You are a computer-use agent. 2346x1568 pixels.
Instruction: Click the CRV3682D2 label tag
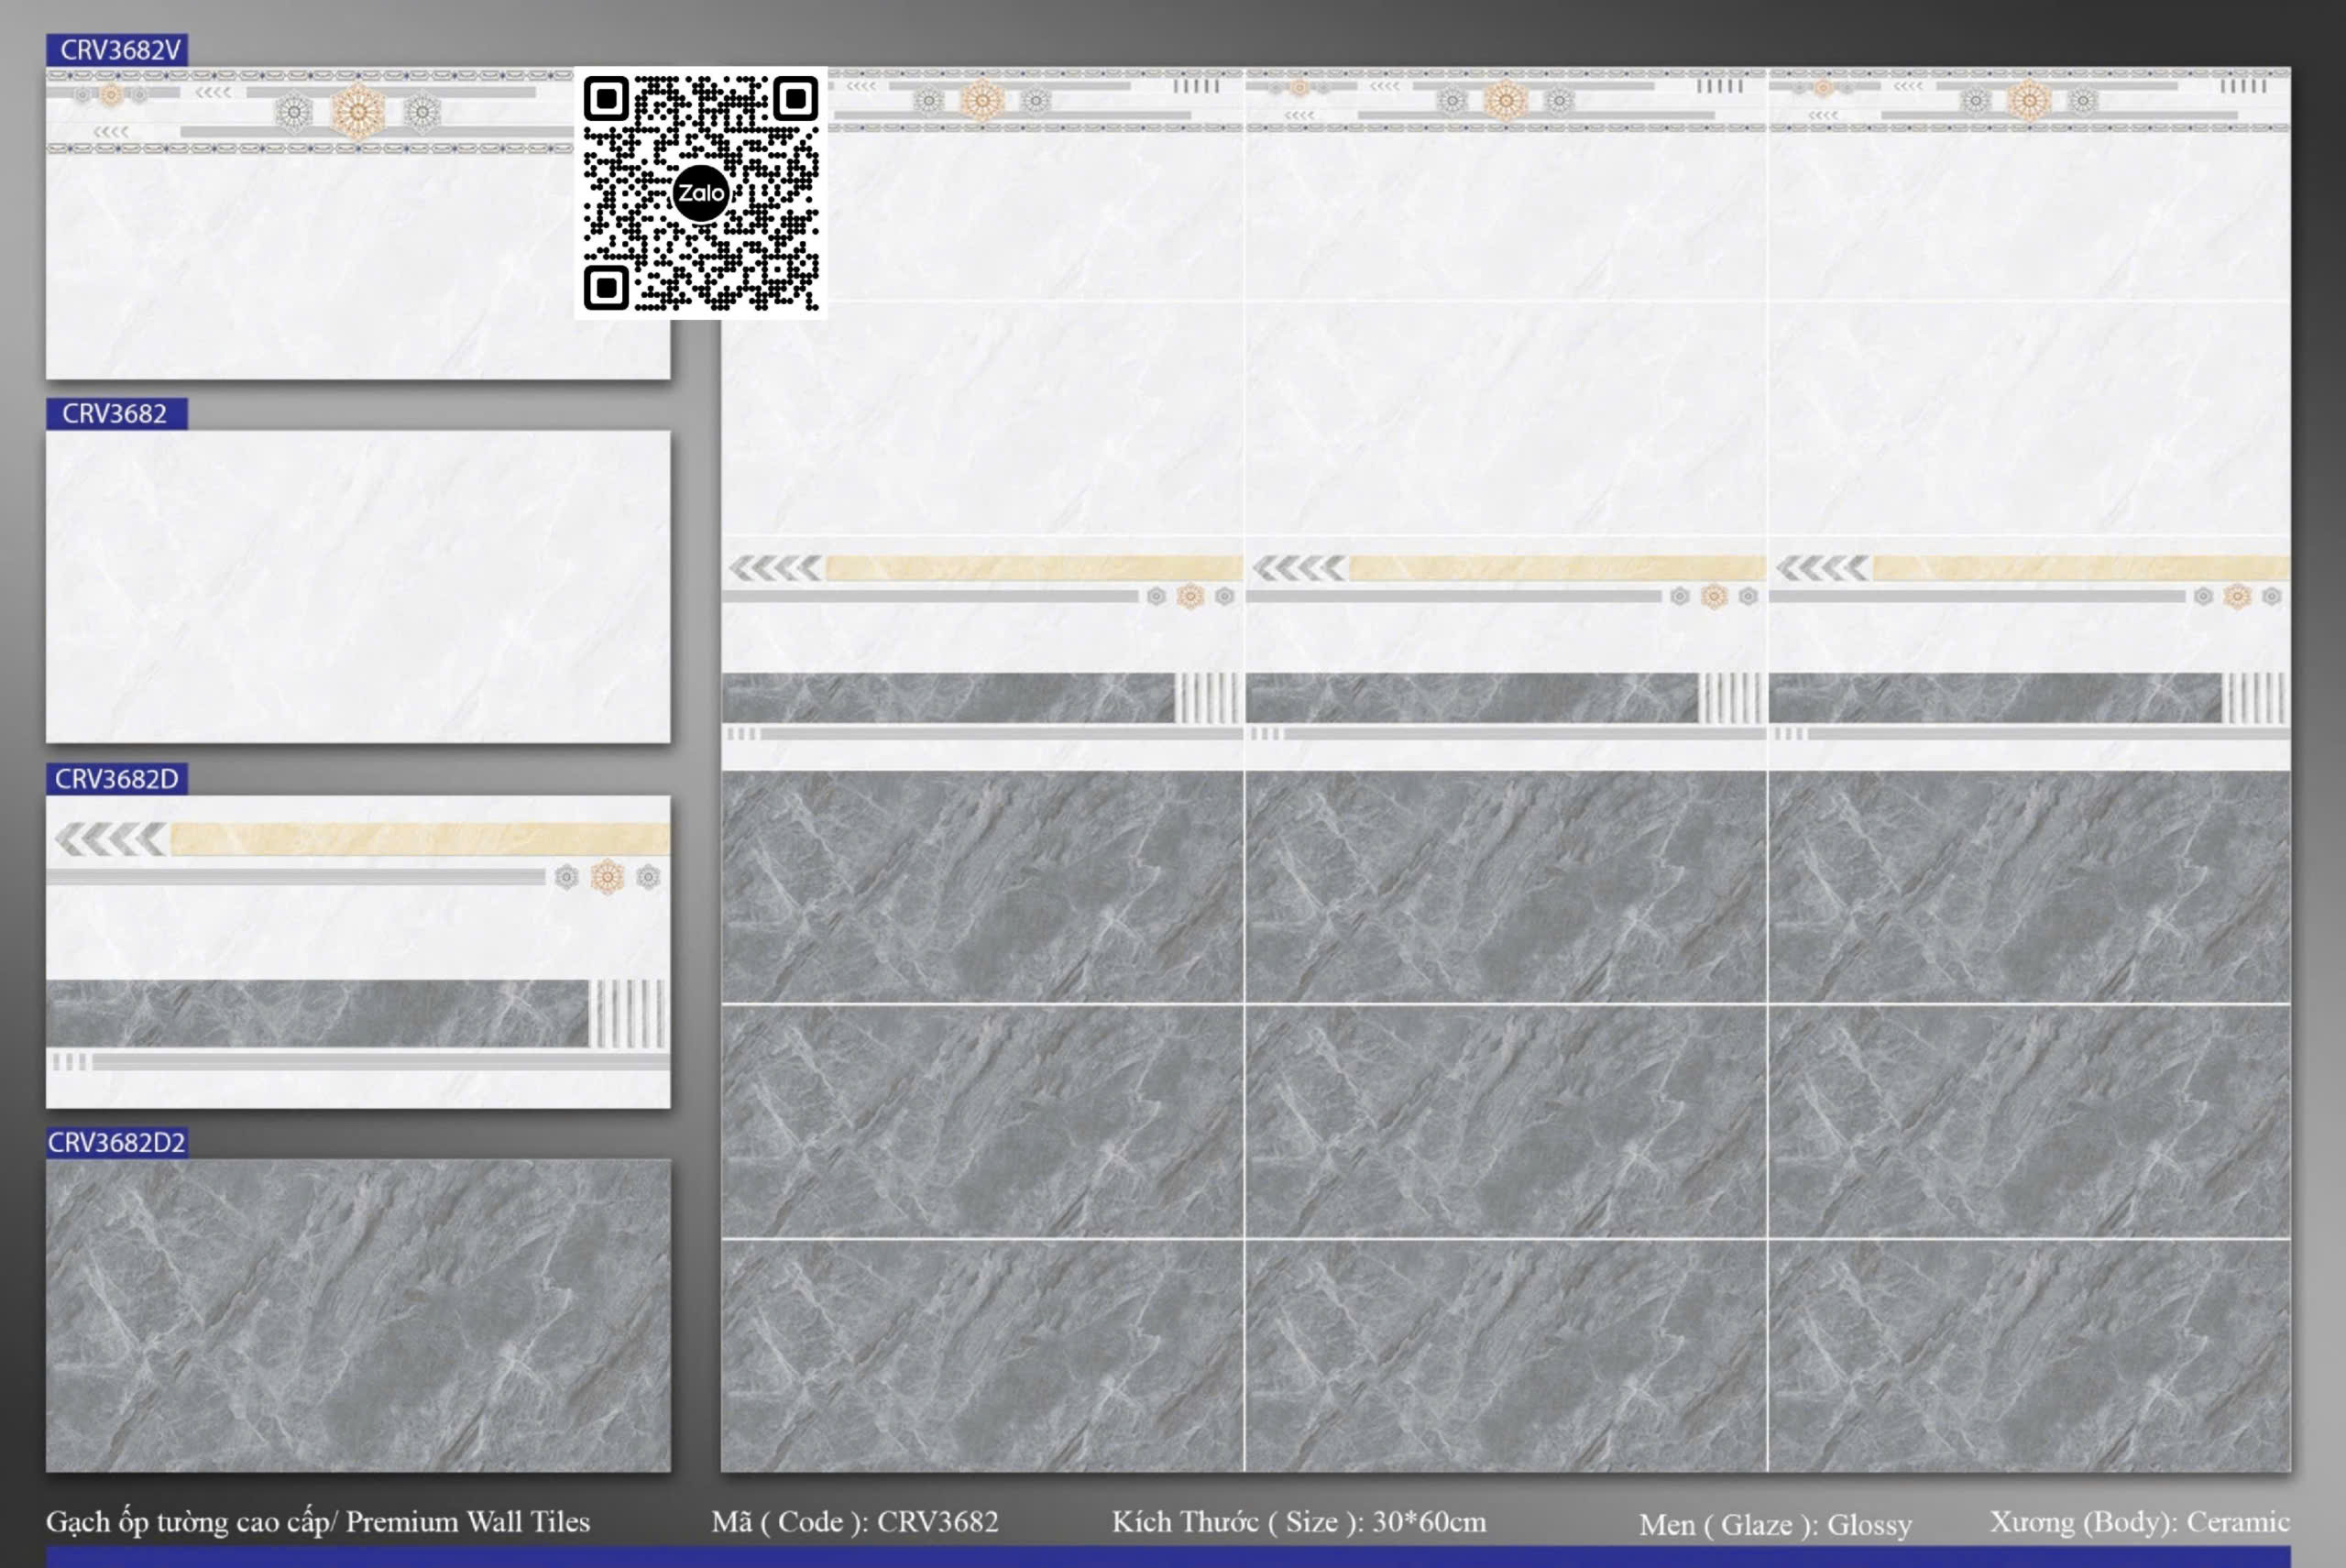click(117, 1143)
